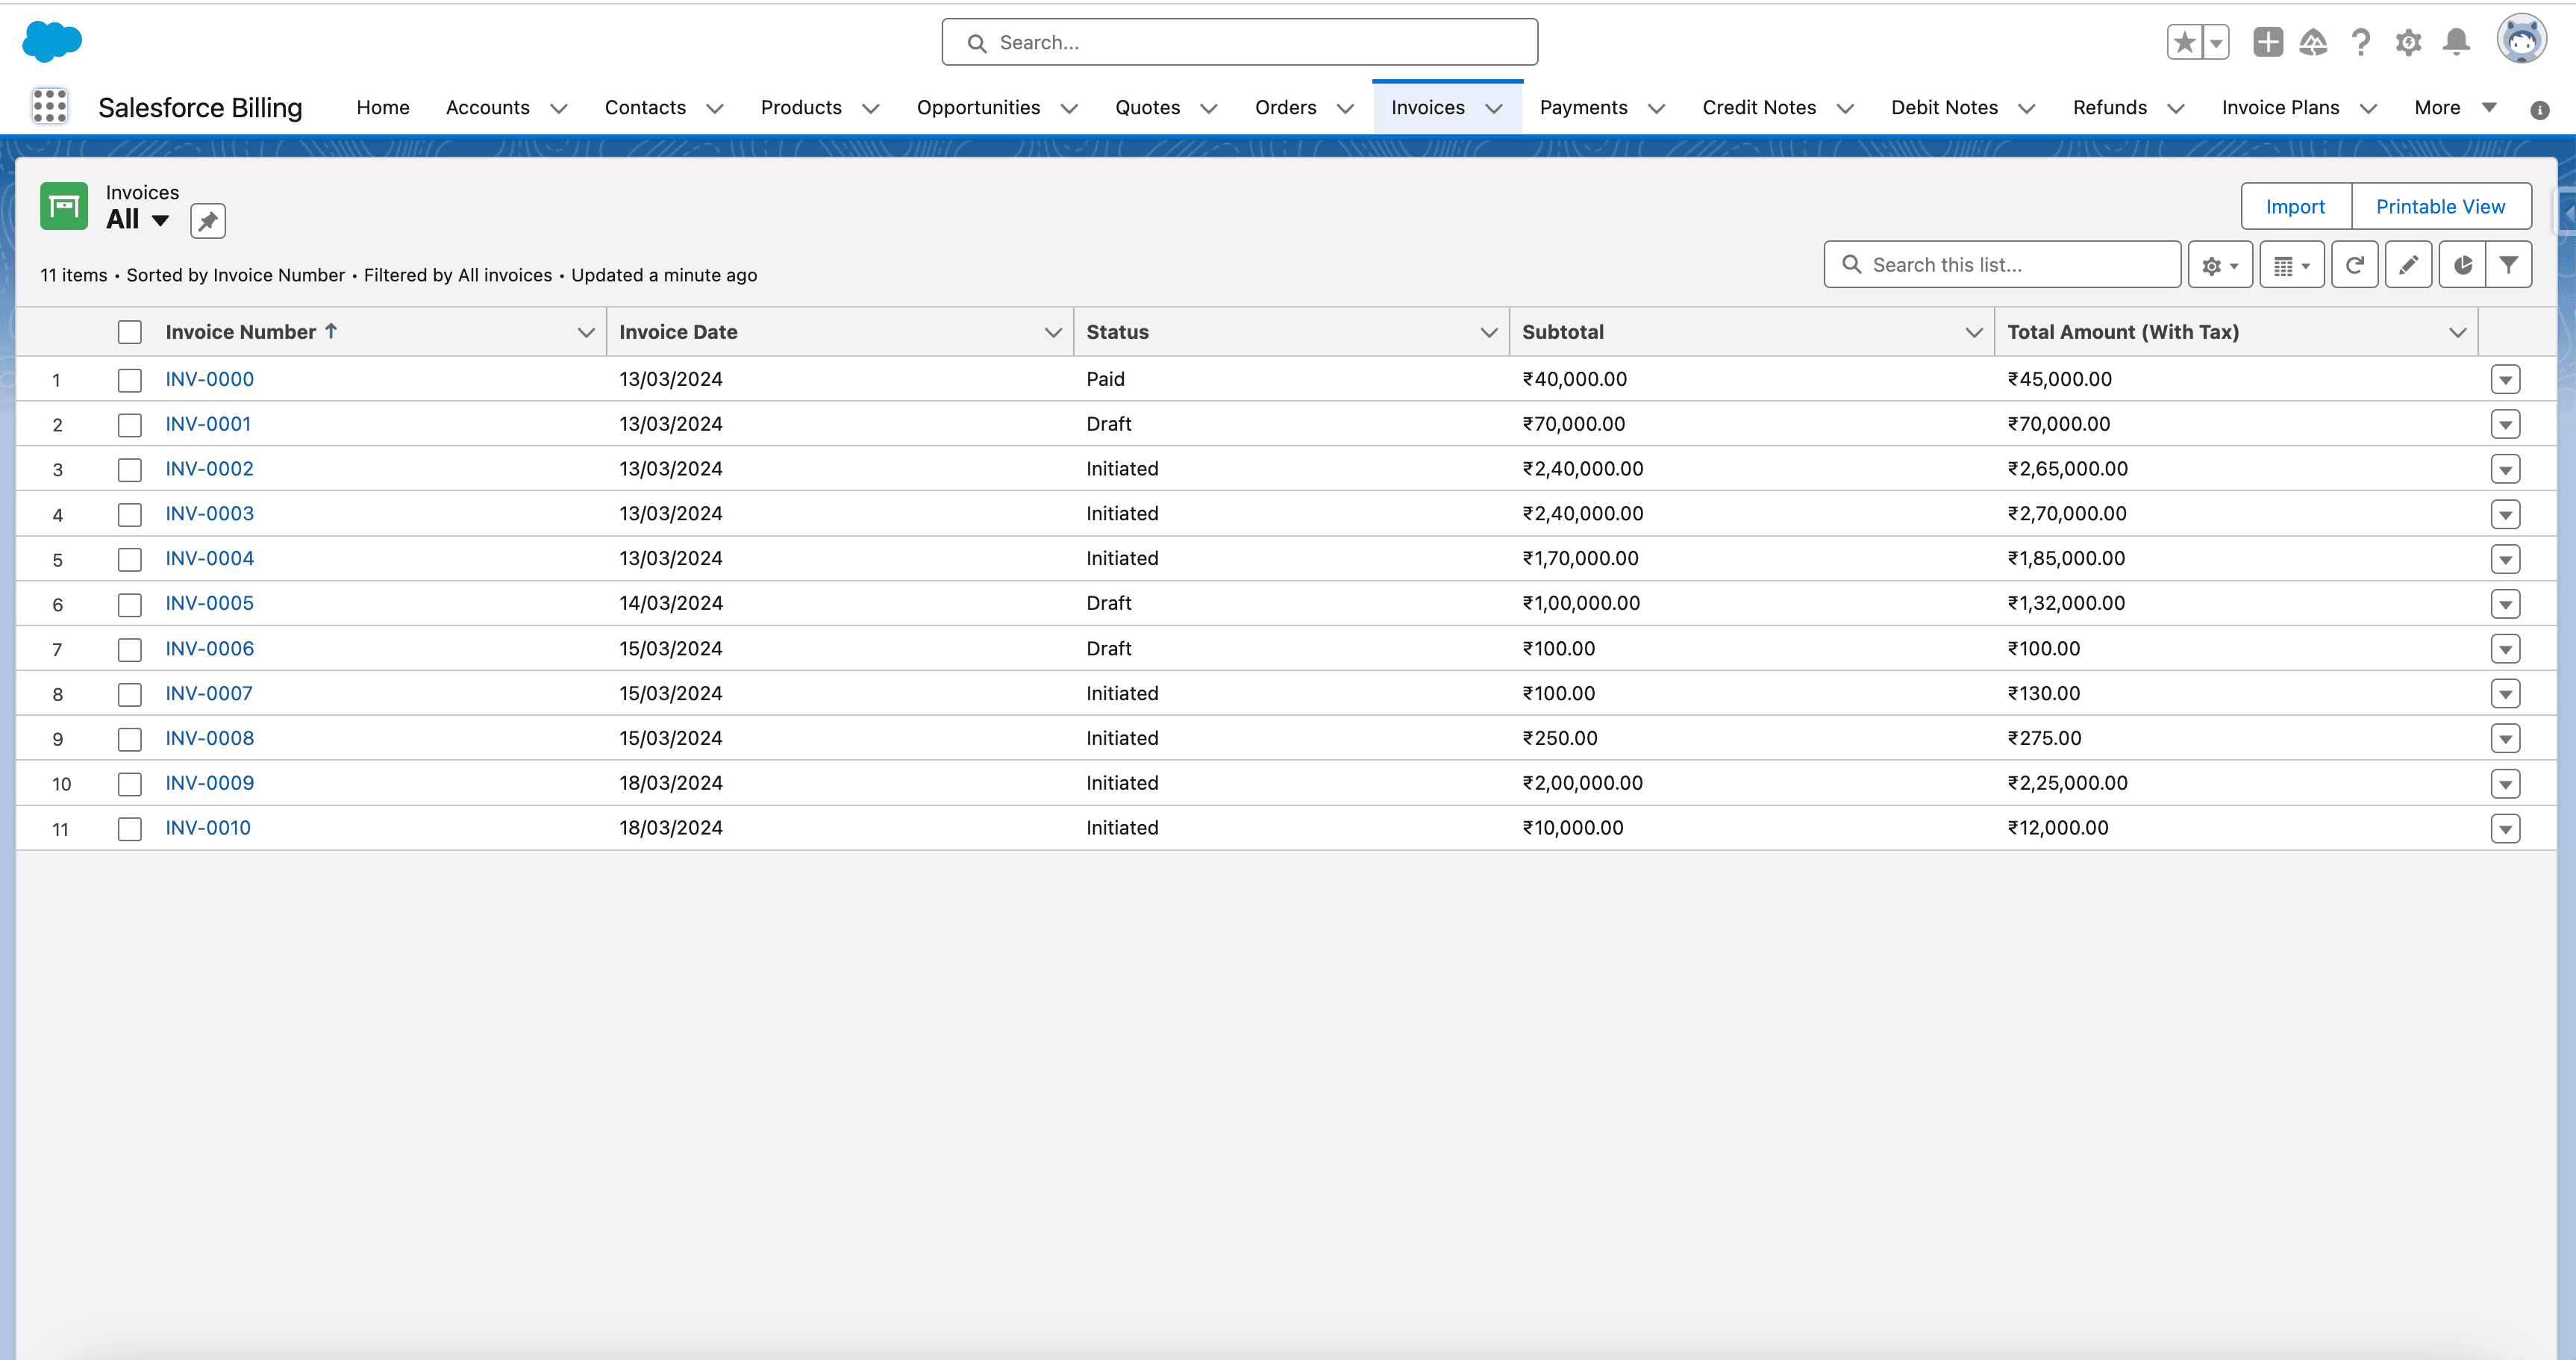Show charts with the pie icon
The height and width of the screenshot is (1360, 2576).
point(2462,265)
